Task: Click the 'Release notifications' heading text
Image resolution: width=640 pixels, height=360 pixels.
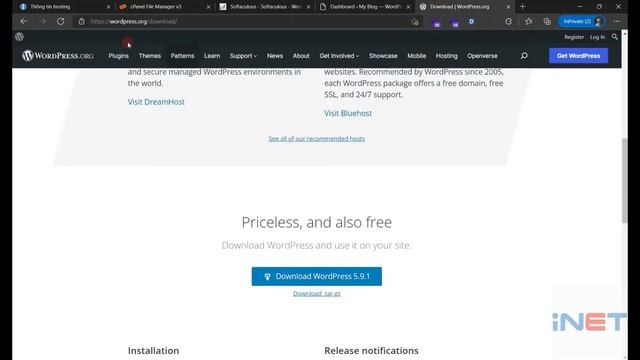Action: pos(371,351)
